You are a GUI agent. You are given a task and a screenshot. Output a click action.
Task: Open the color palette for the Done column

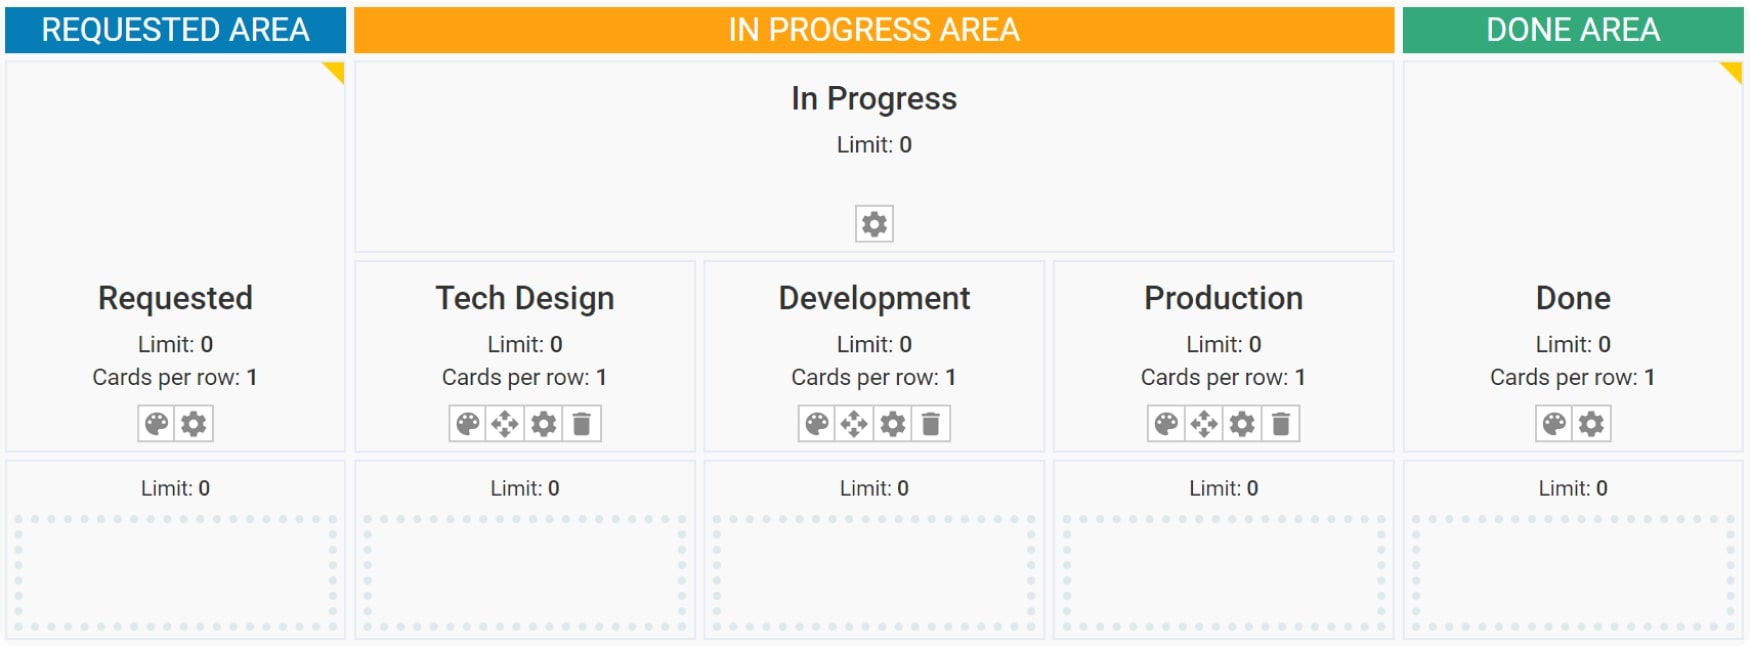[x=1553, y=423]
